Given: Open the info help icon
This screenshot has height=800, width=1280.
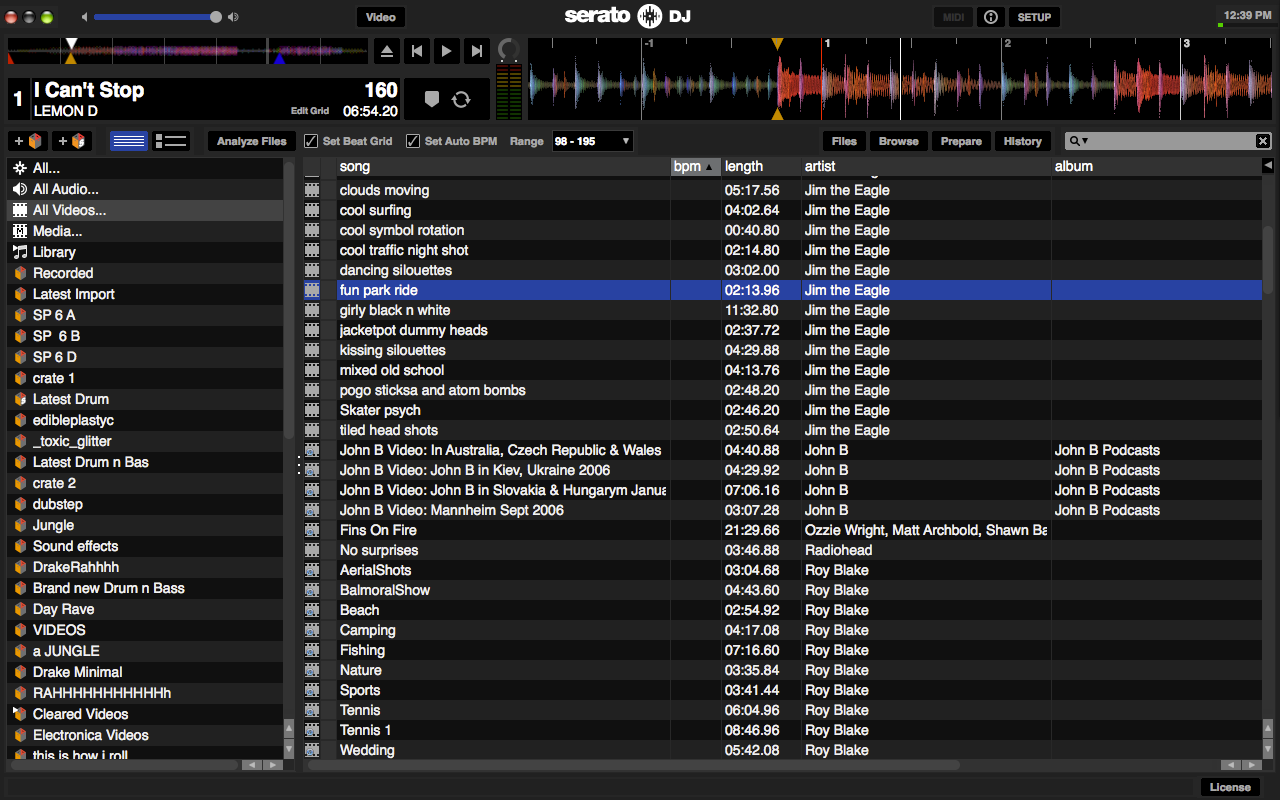Looking at the screenshot, I should [x=991, y=17].
